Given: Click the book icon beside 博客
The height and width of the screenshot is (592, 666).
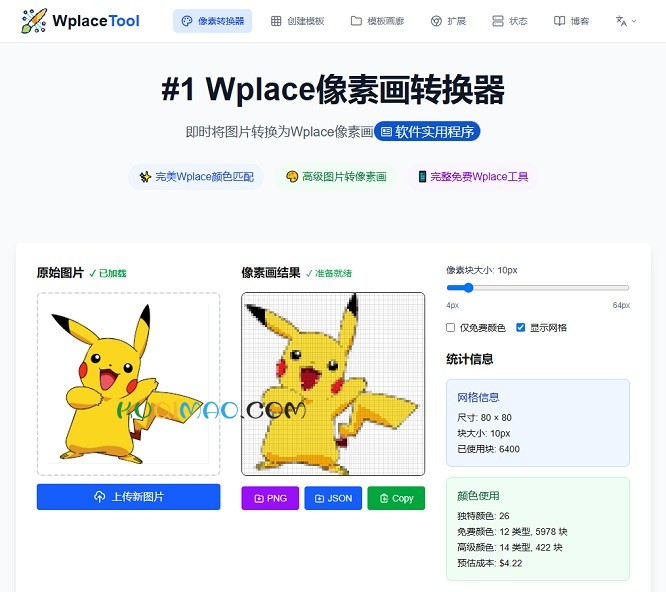Looking at the screenshot, I should (559, 21).
